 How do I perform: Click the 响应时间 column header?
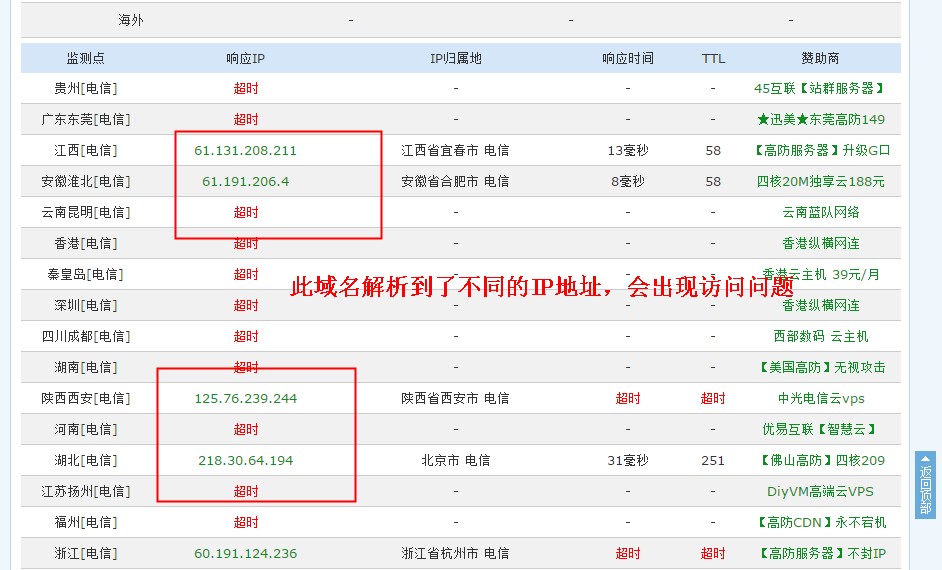(x=627, y=58)
